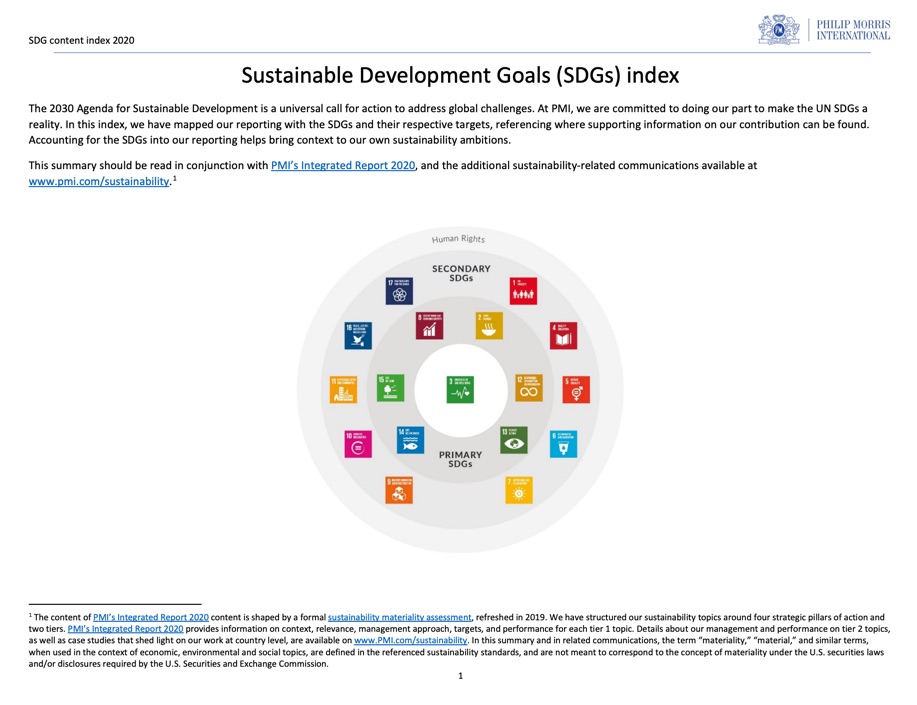Click the SDG 4 Quality Education icon
The width and height of the screenshot is (917, 705).
(563, 336)
